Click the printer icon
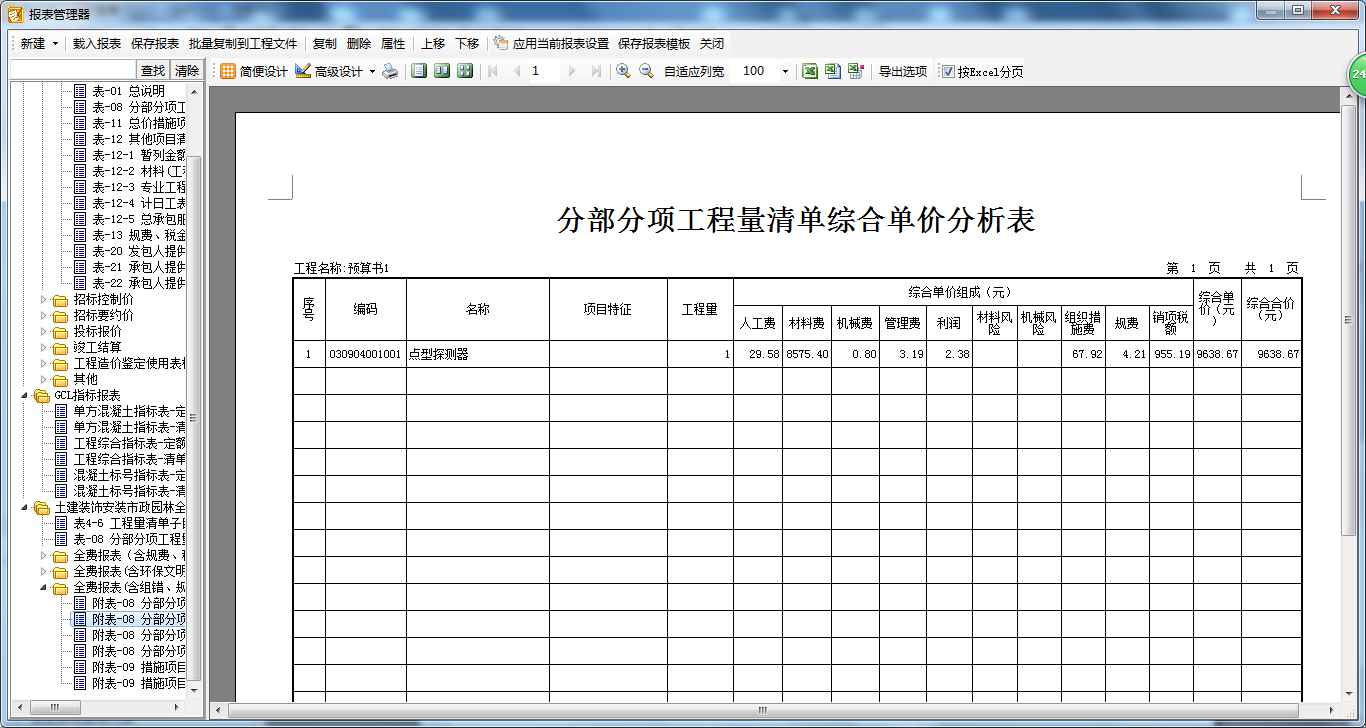 click(x=391, y=72)
